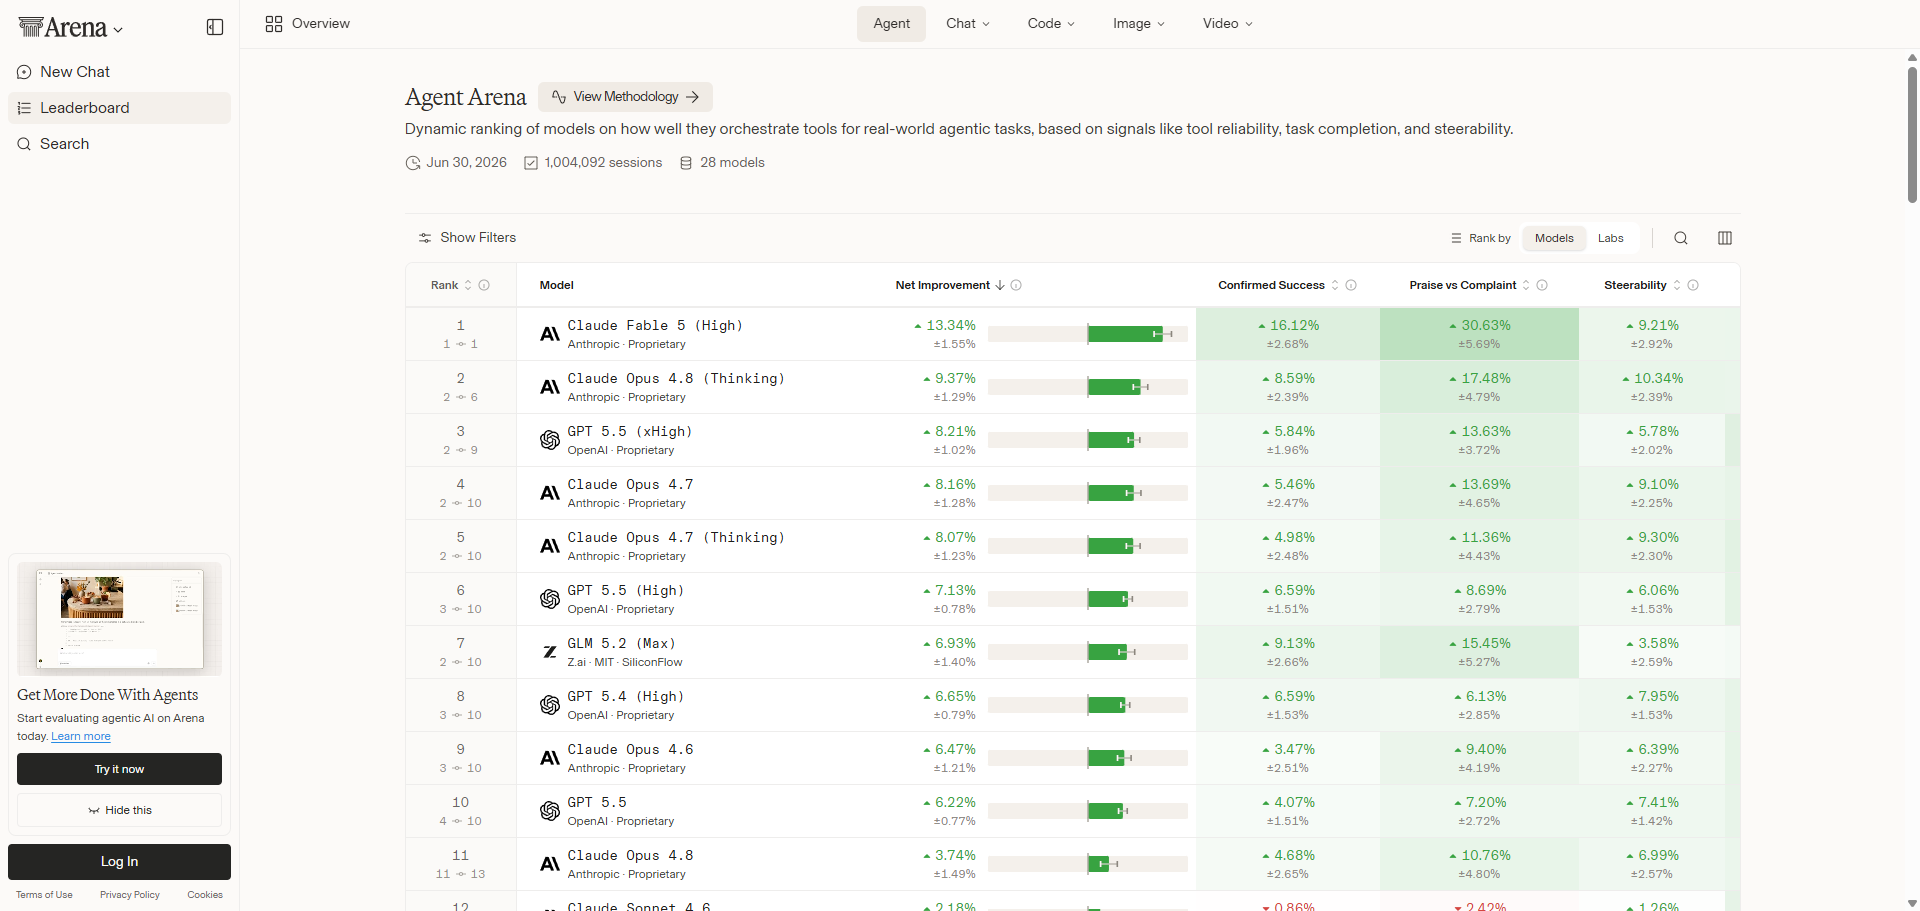Click View Methodology button

tap(625, 97)
